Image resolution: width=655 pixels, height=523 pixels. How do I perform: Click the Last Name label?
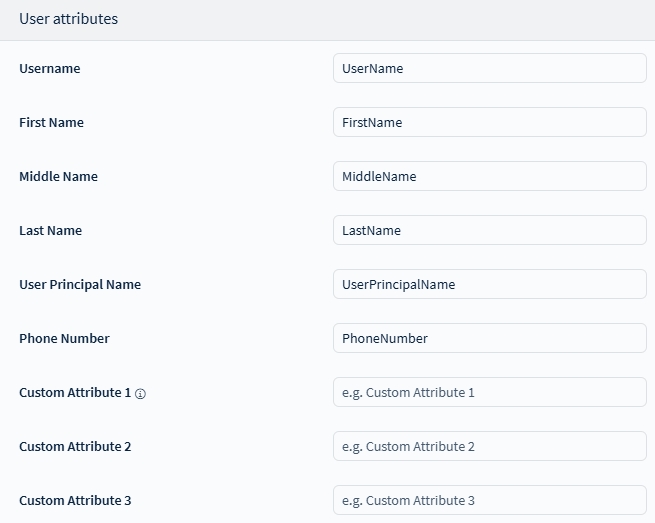(50, 231)
